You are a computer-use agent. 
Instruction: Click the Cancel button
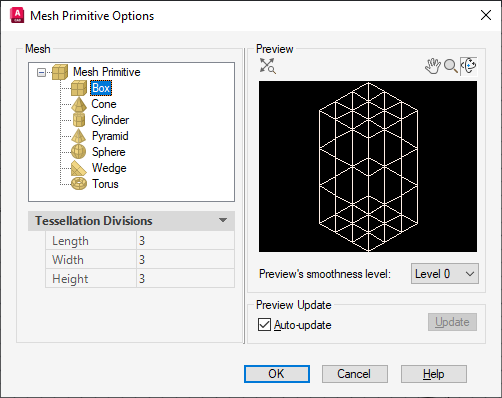355,374
